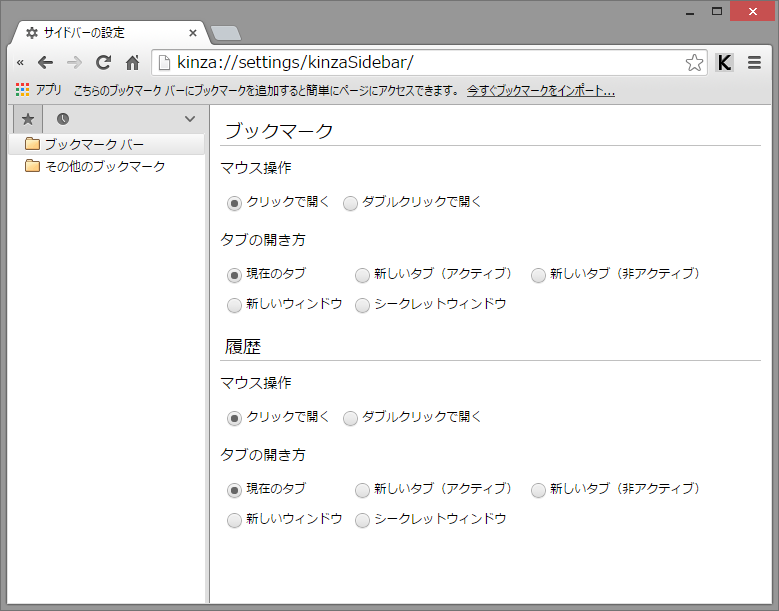779x611 pixels.
Task: Open a new tab
Action: click(x=226, y=33)
